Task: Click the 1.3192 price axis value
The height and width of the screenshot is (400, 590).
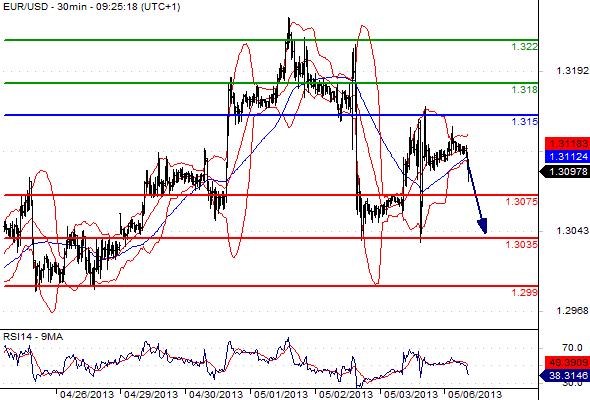Action: coord(572,70)
